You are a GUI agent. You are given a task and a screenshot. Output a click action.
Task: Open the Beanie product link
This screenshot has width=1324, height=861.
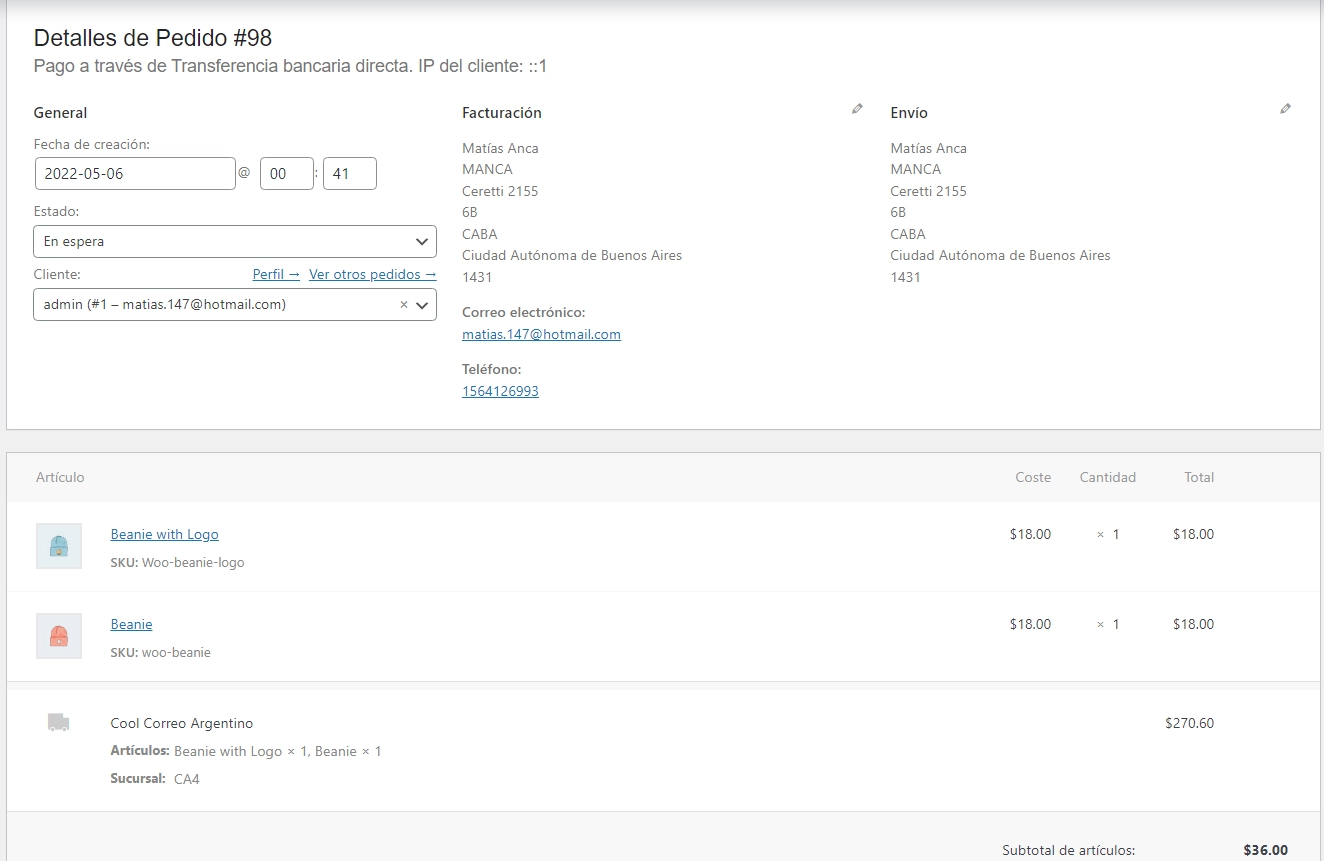coord(131,624)
